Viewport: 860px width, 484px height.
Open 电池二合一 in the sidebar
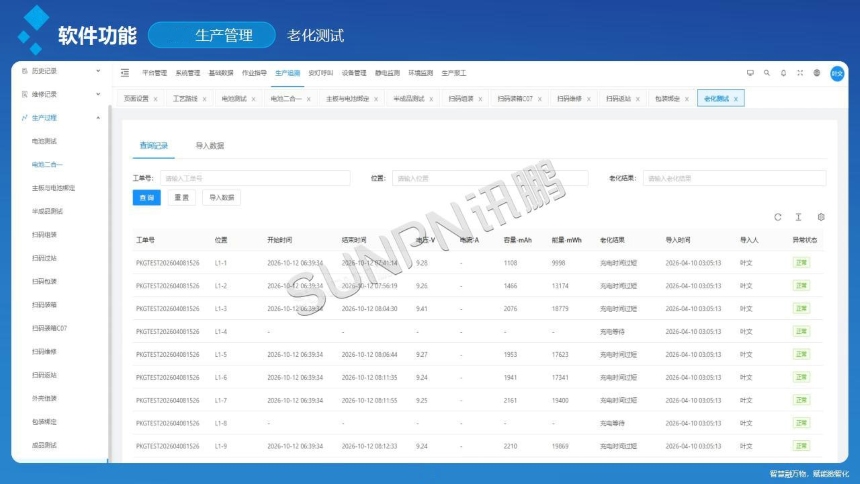tap(47, 165)
